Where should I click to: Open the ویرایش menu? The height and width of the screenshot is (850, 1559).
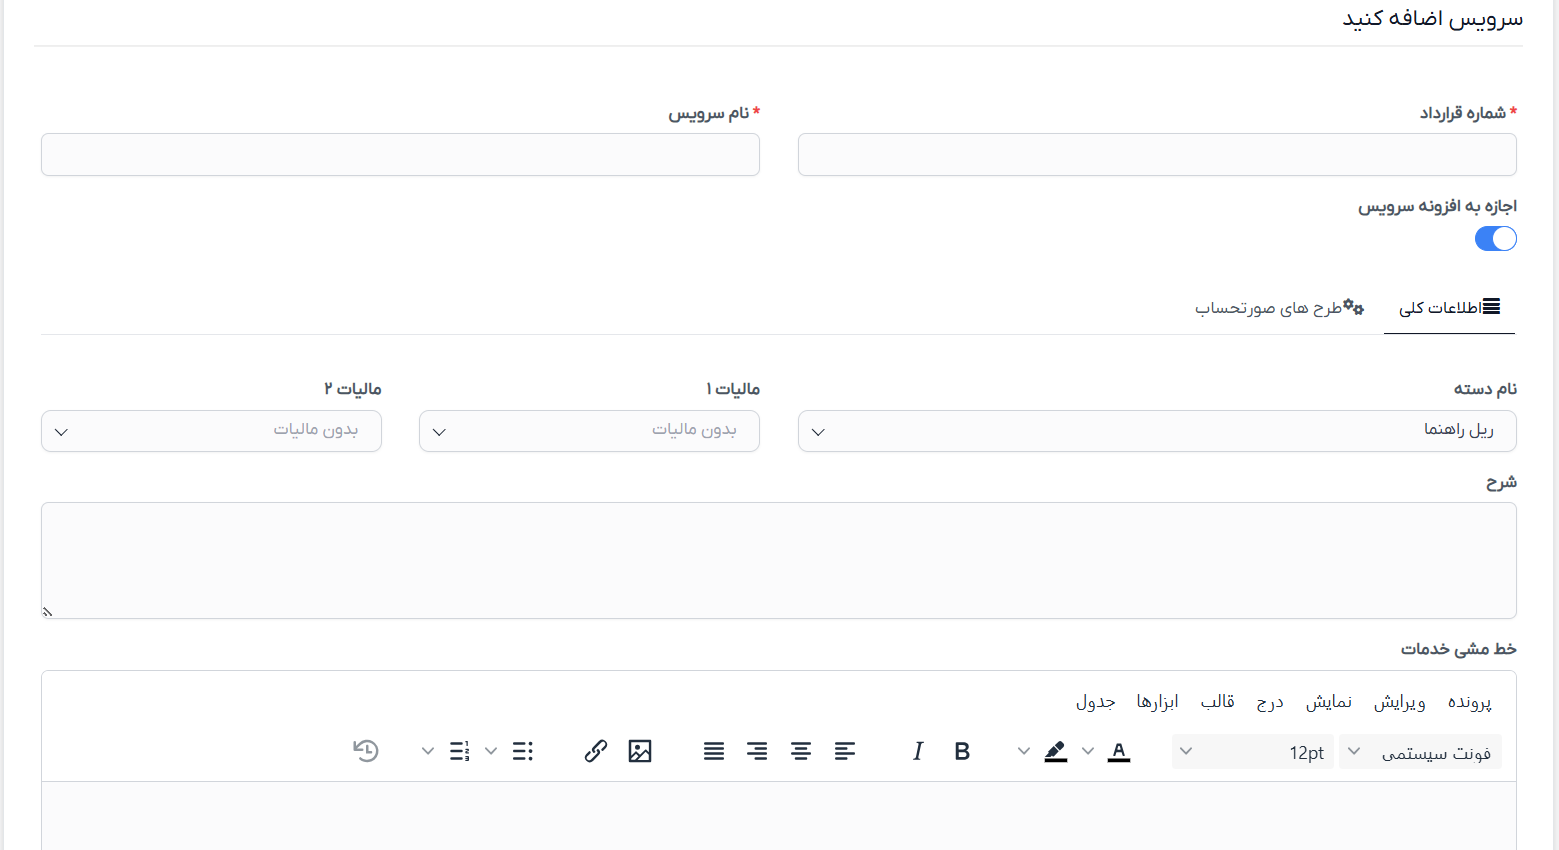coord(1399,702)
